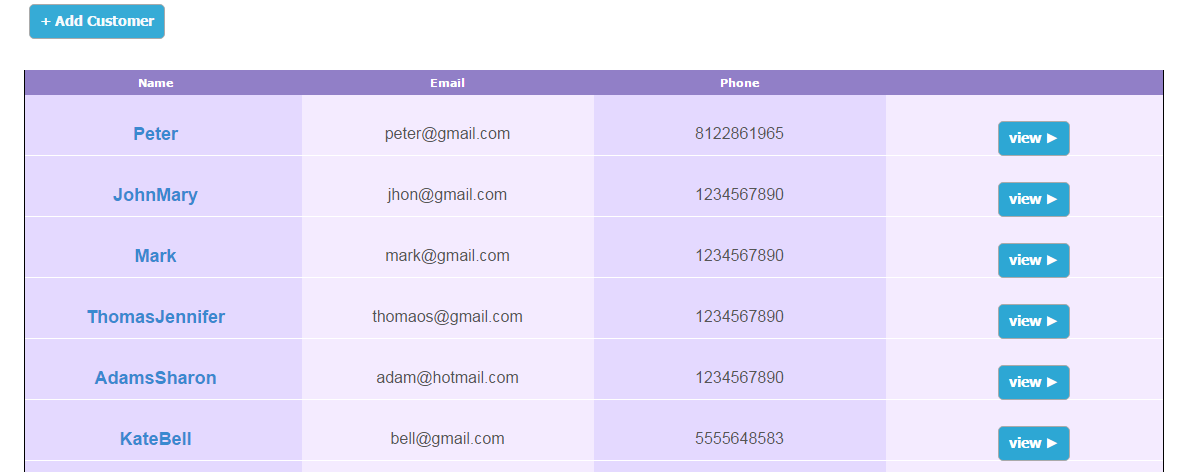
Task: Click the Email column header
Action: pos(447,83)
